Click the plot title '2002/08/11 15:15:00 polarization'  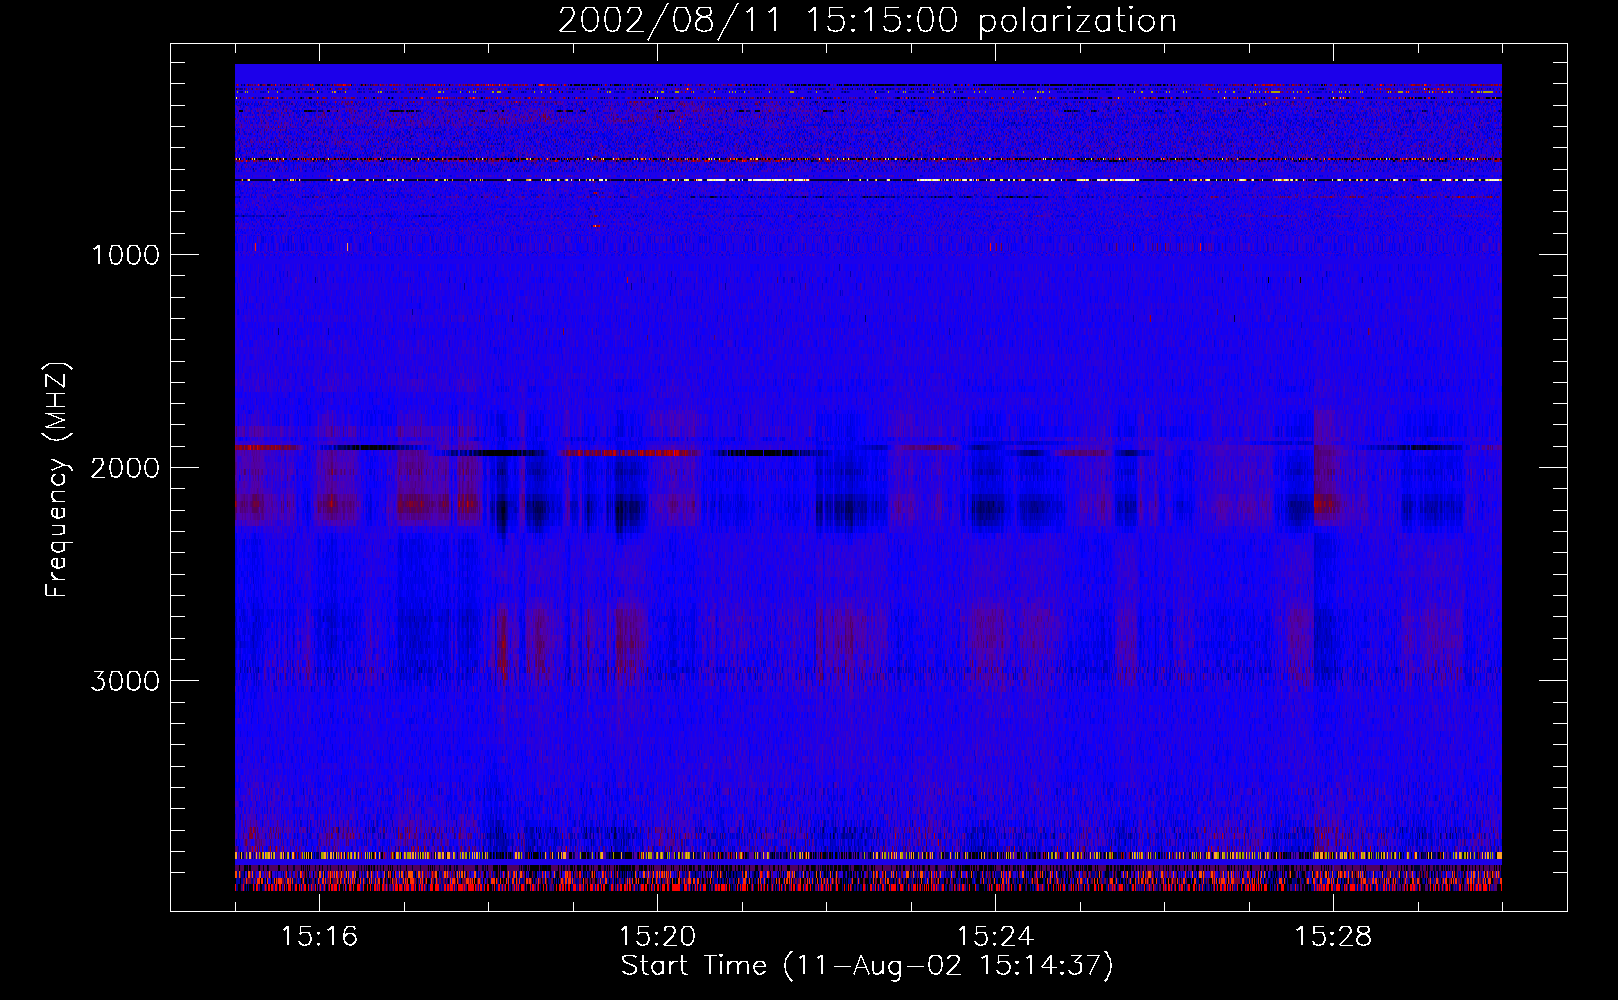pos(867,21)
